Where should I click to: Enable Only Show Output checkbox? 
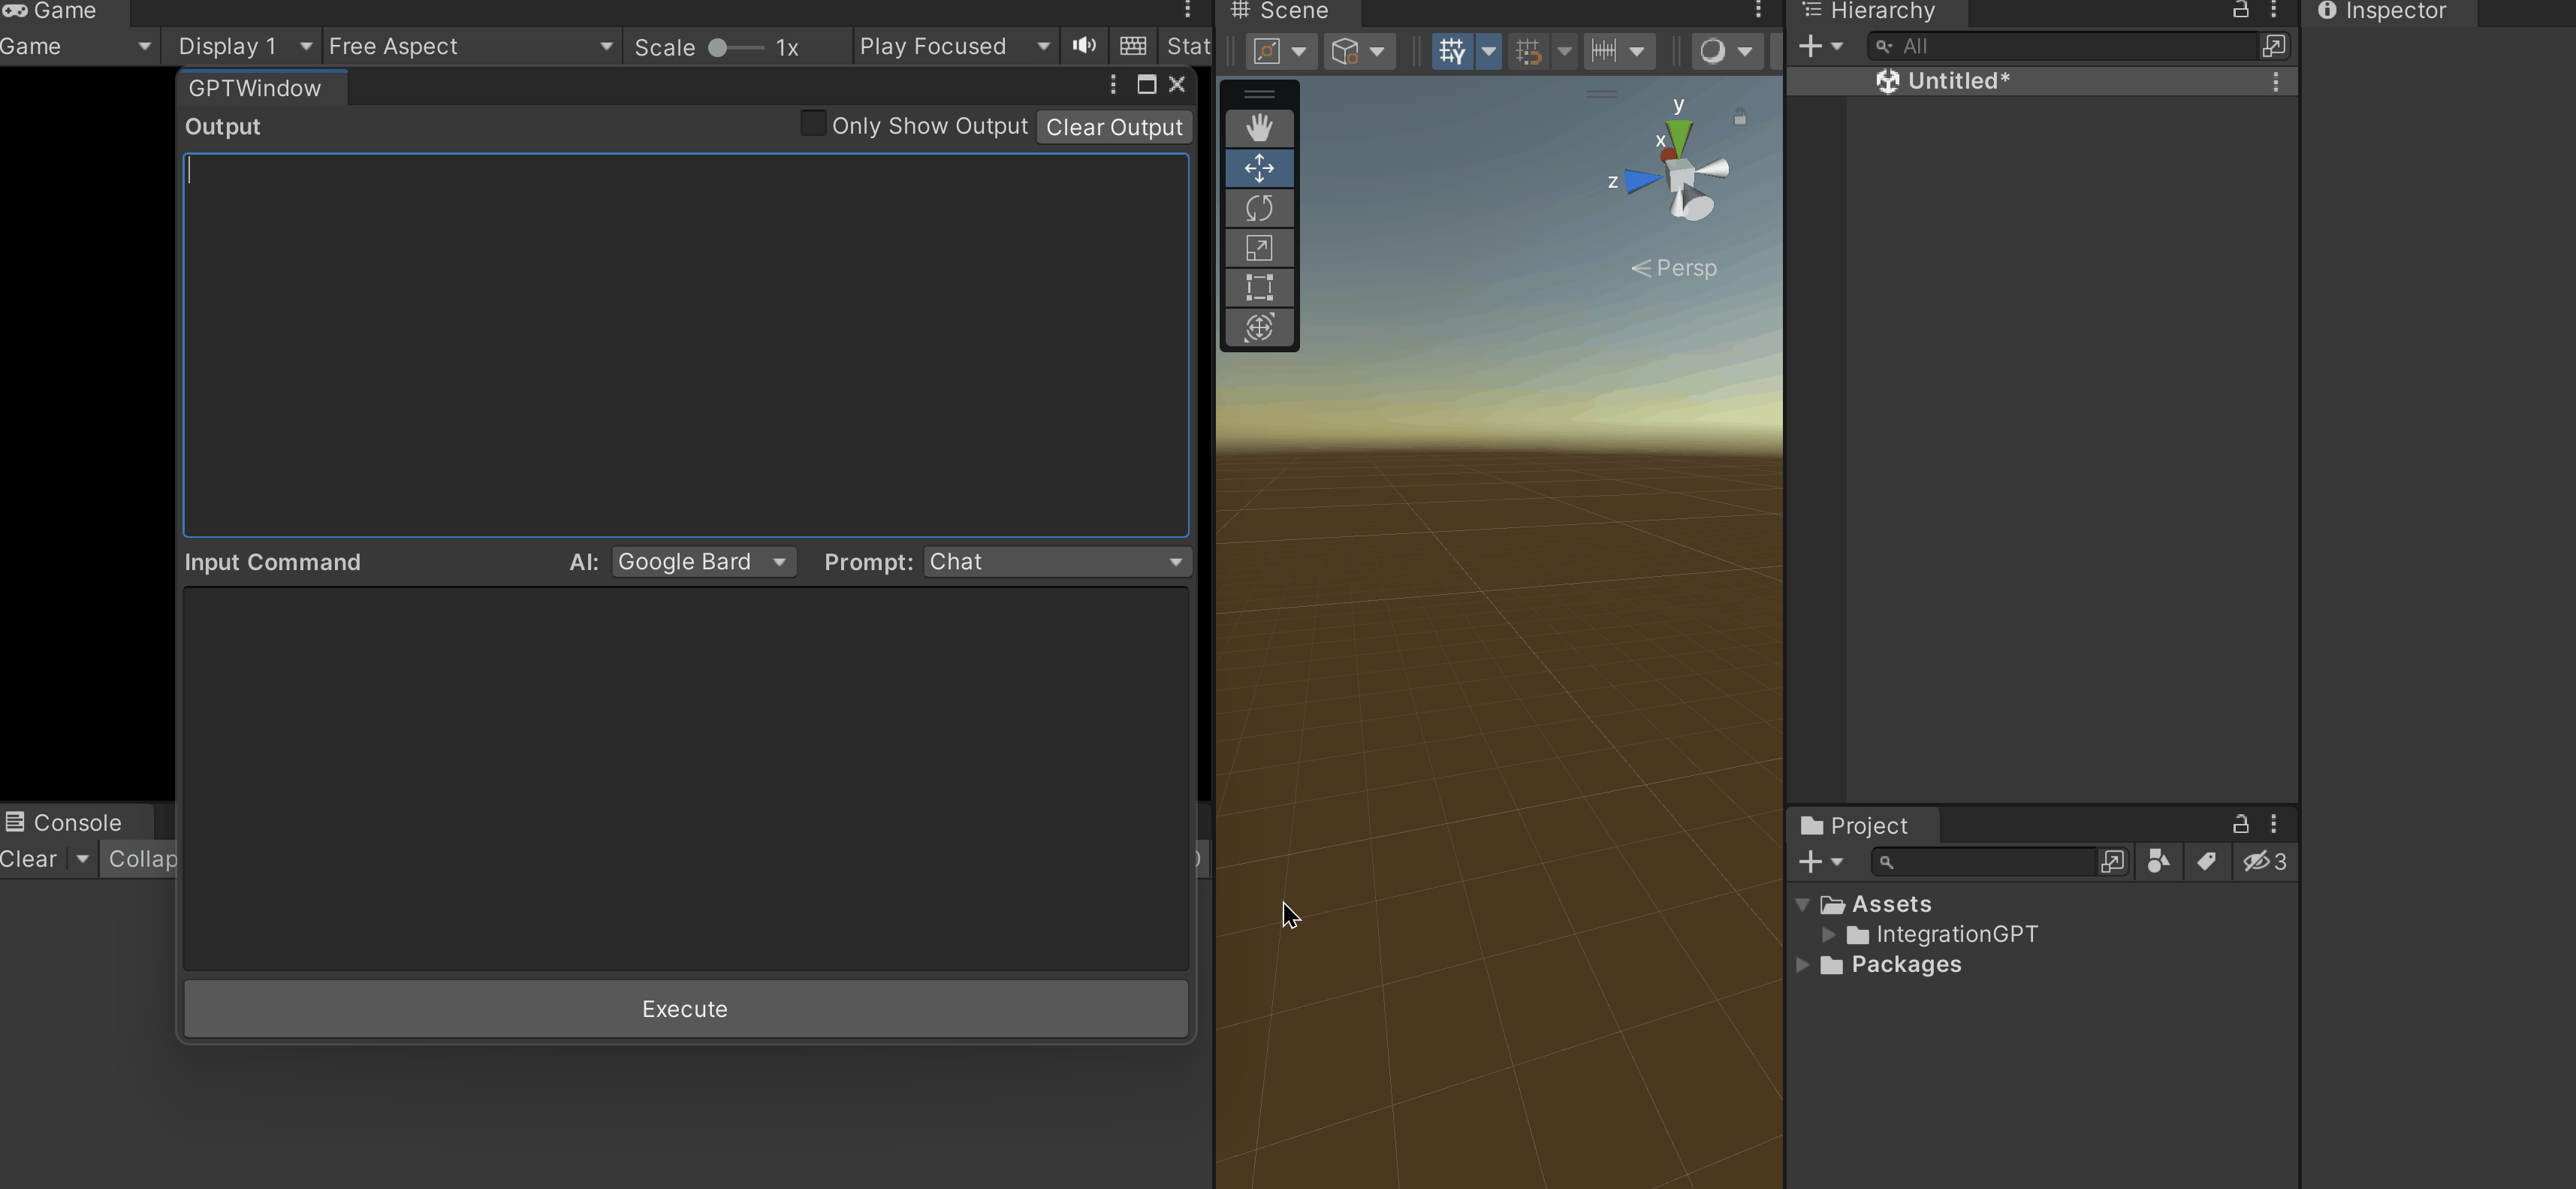pos(813,124)
